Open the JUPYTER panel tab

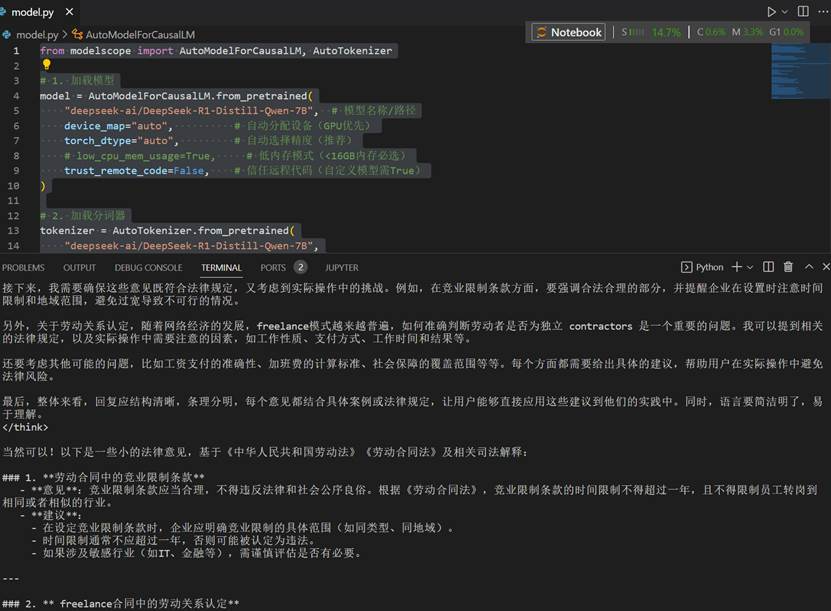[x=342, y=268]
